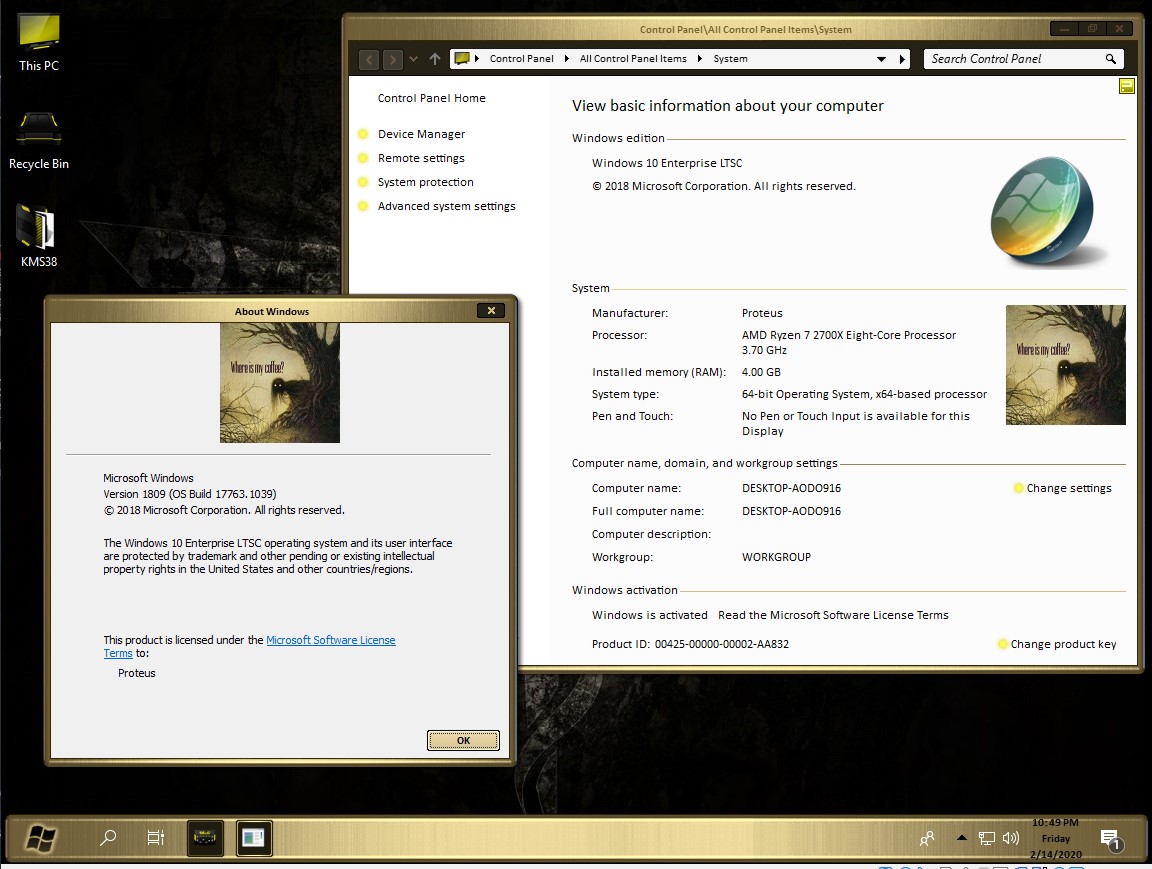Select the Recycle Bin desktop icon
This screenshot has height=869, width=1152.
click(x=39, y=140)
